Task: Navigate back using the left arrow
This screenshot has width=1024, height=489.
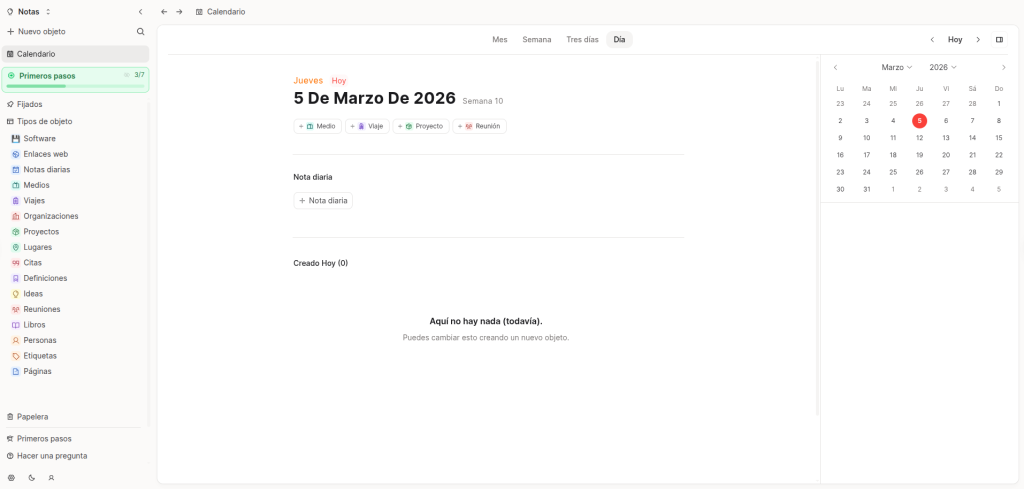Action: (164, 12)
